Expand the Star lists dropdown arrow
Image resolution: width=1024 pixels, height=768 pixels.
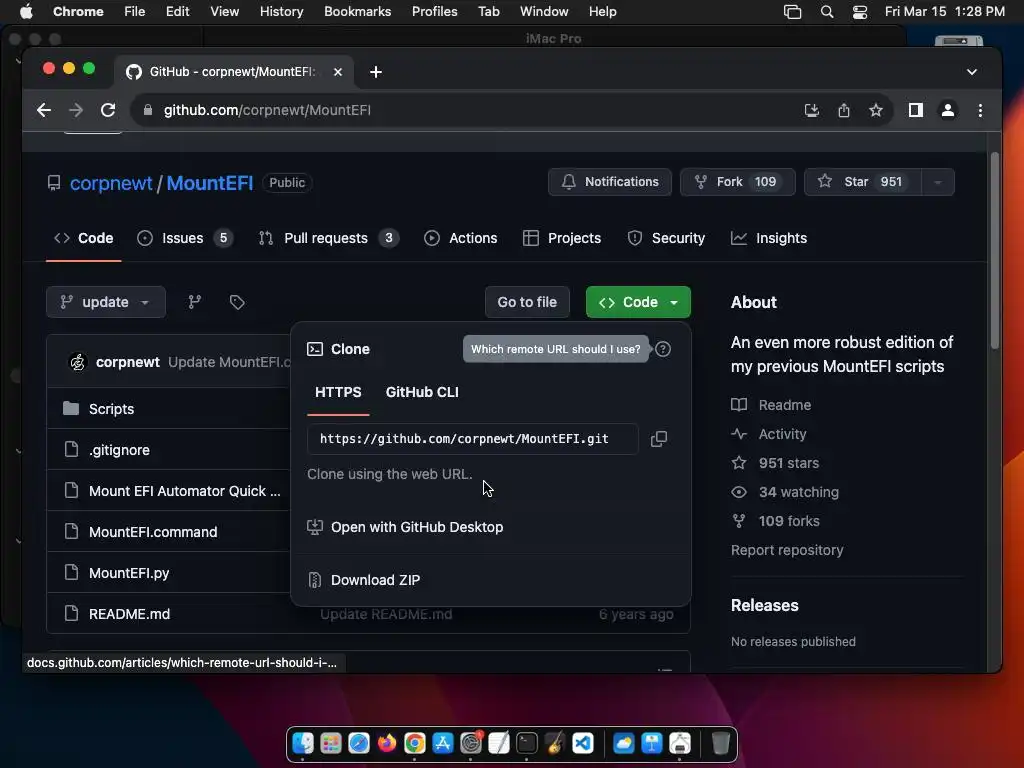[938, 182]
